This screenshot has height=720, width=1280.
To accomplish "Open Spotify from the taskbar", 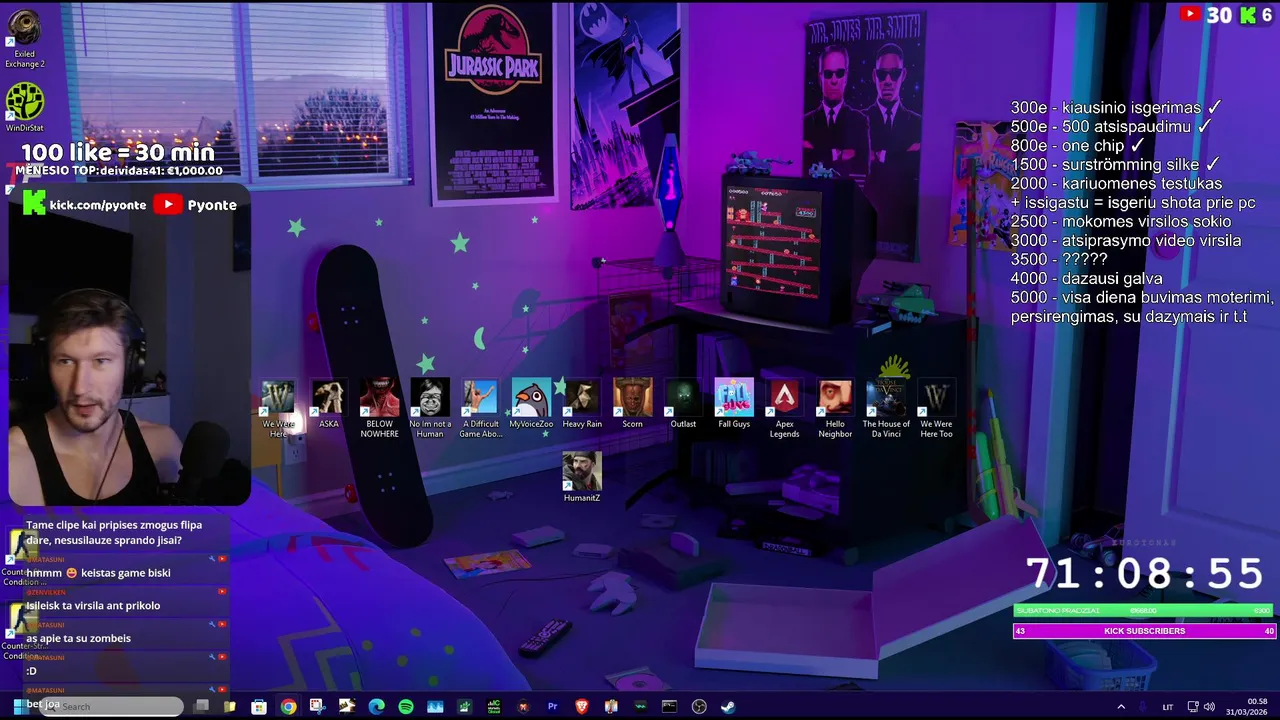I will (x=406, y=707).
